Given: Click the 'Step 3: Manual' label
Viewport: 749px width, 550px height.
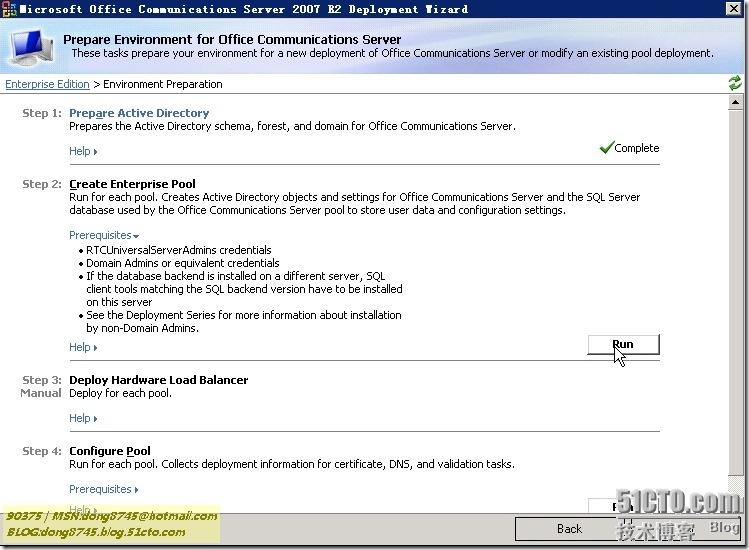Looking at the screenshot, I should (x=41, y=386).
